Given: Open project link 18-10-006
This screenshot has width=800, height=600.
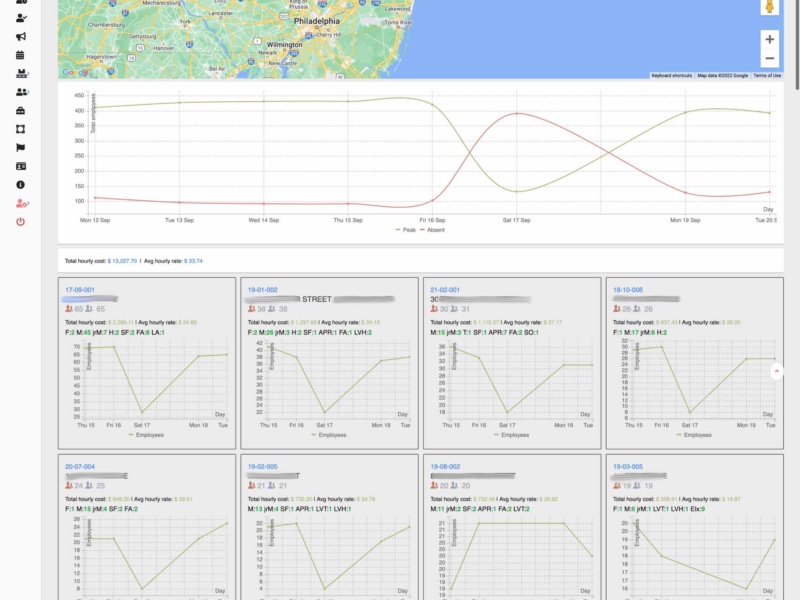Looking at the screenshot, I should click(628, 290).
